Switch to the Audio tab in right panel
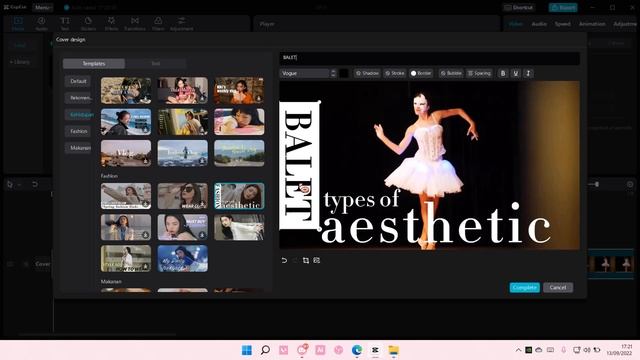640x360 pixels. point(539,24)
